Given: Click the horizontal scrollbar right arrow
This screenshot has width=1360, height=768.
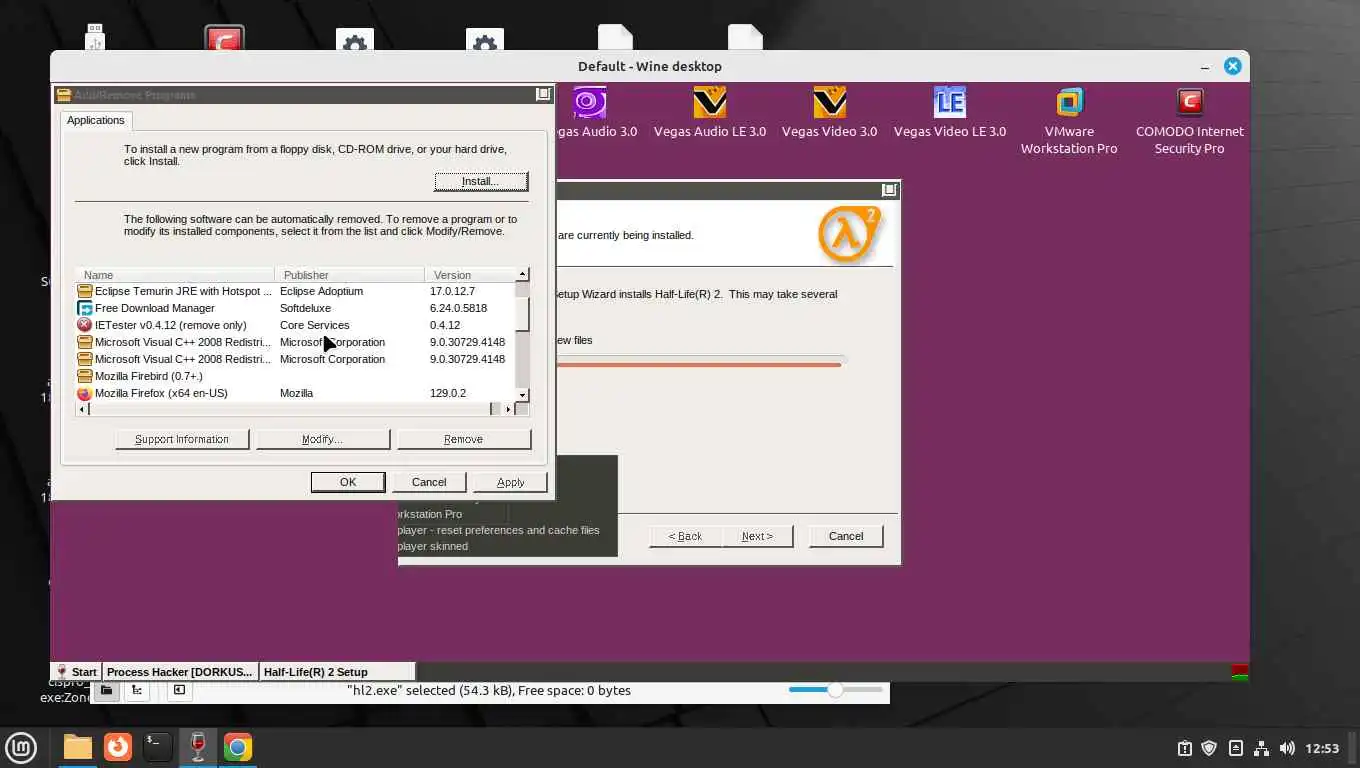Looking at the screenshot, I should (508, 409).
